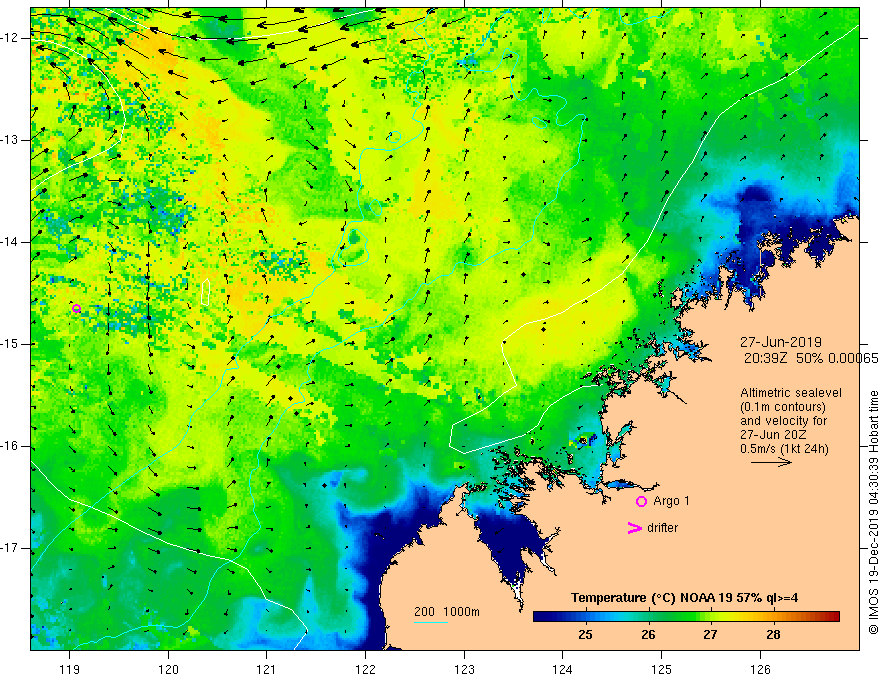Click the small white contour polygon near 120.4E
Screen dimensions: 880x680
tap(205, 292)
